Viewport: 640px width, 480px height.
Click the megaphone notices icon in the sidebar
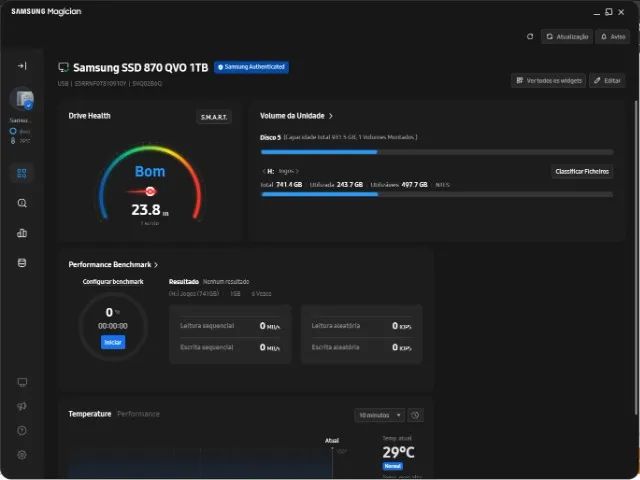(22, 406)
